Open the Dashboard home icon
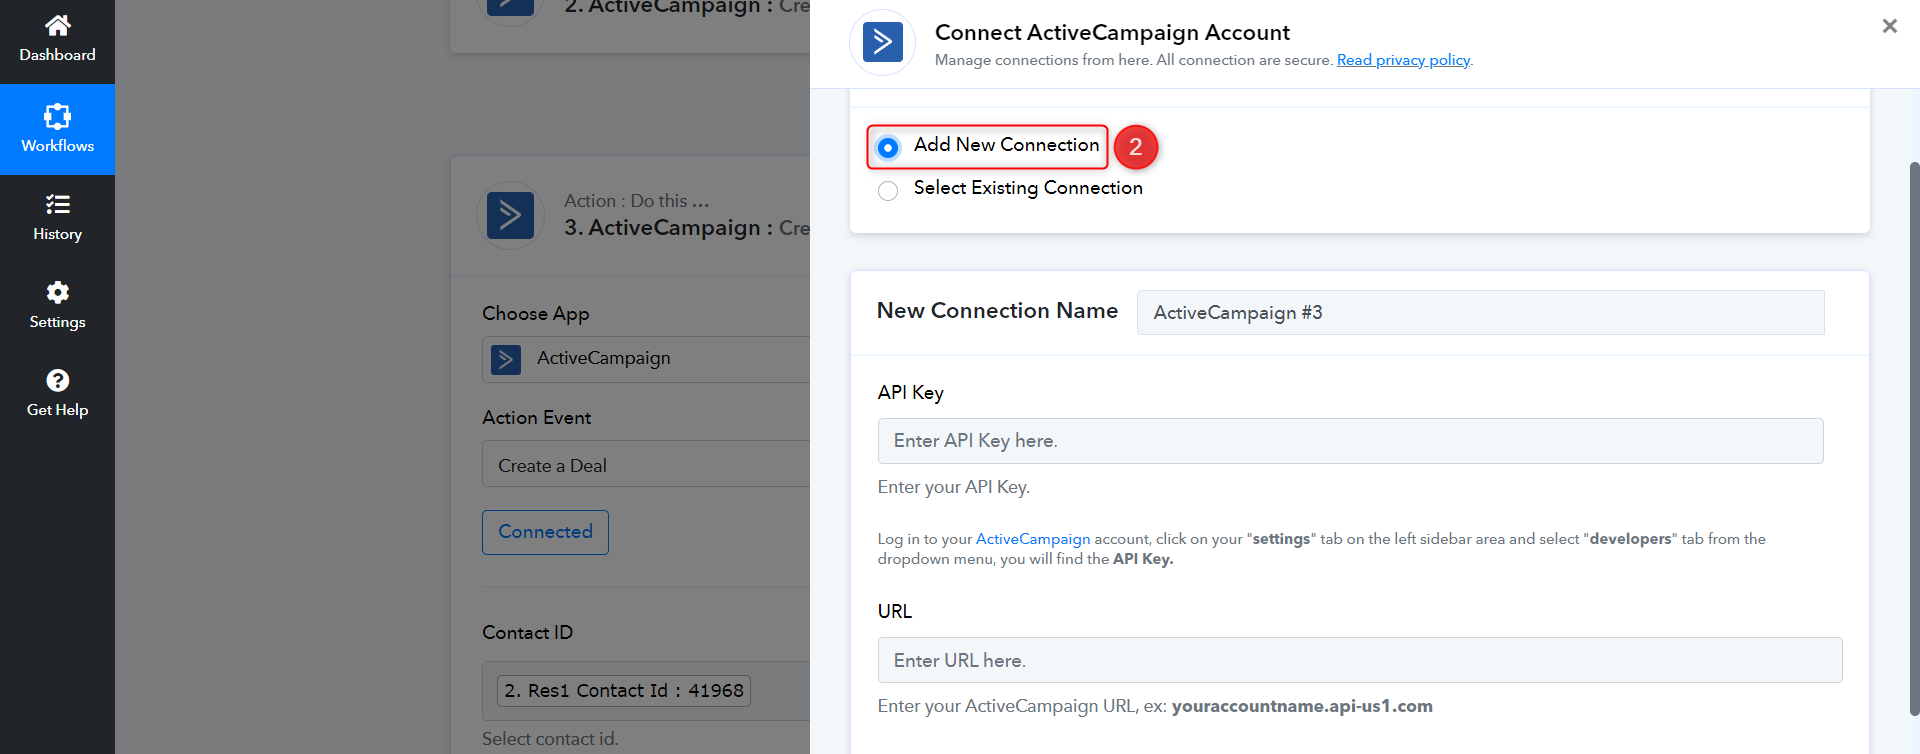1920x754 pixels. tap(58, 24)
